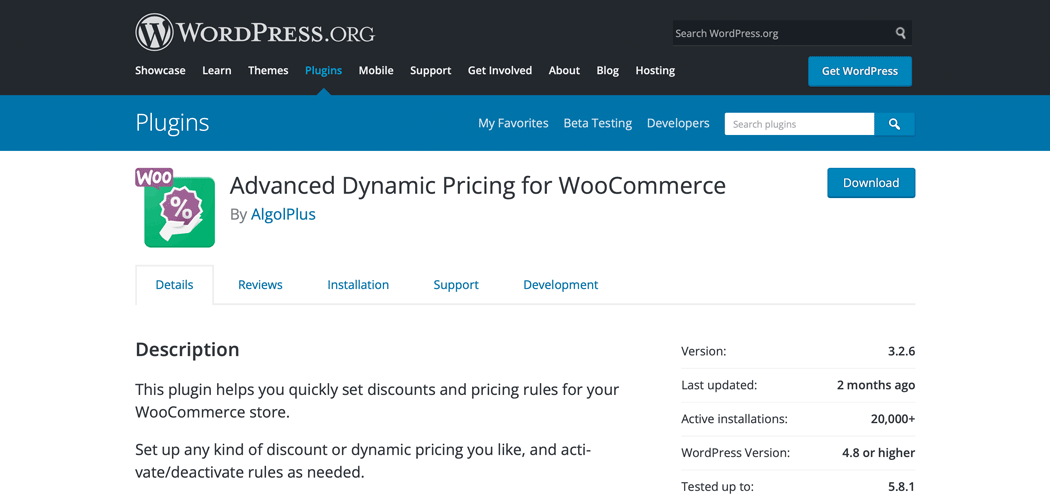
Task: Go to the Blog menu item
Action: click(607, 70)
